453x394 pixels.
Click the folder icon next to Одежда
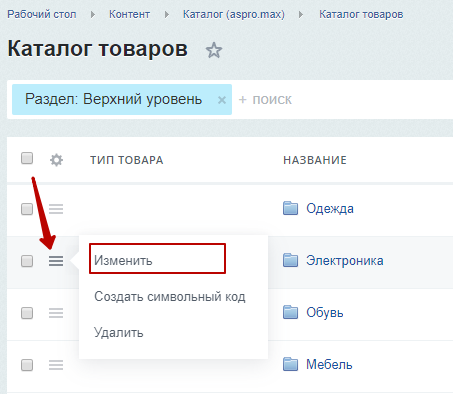(290, 208)
